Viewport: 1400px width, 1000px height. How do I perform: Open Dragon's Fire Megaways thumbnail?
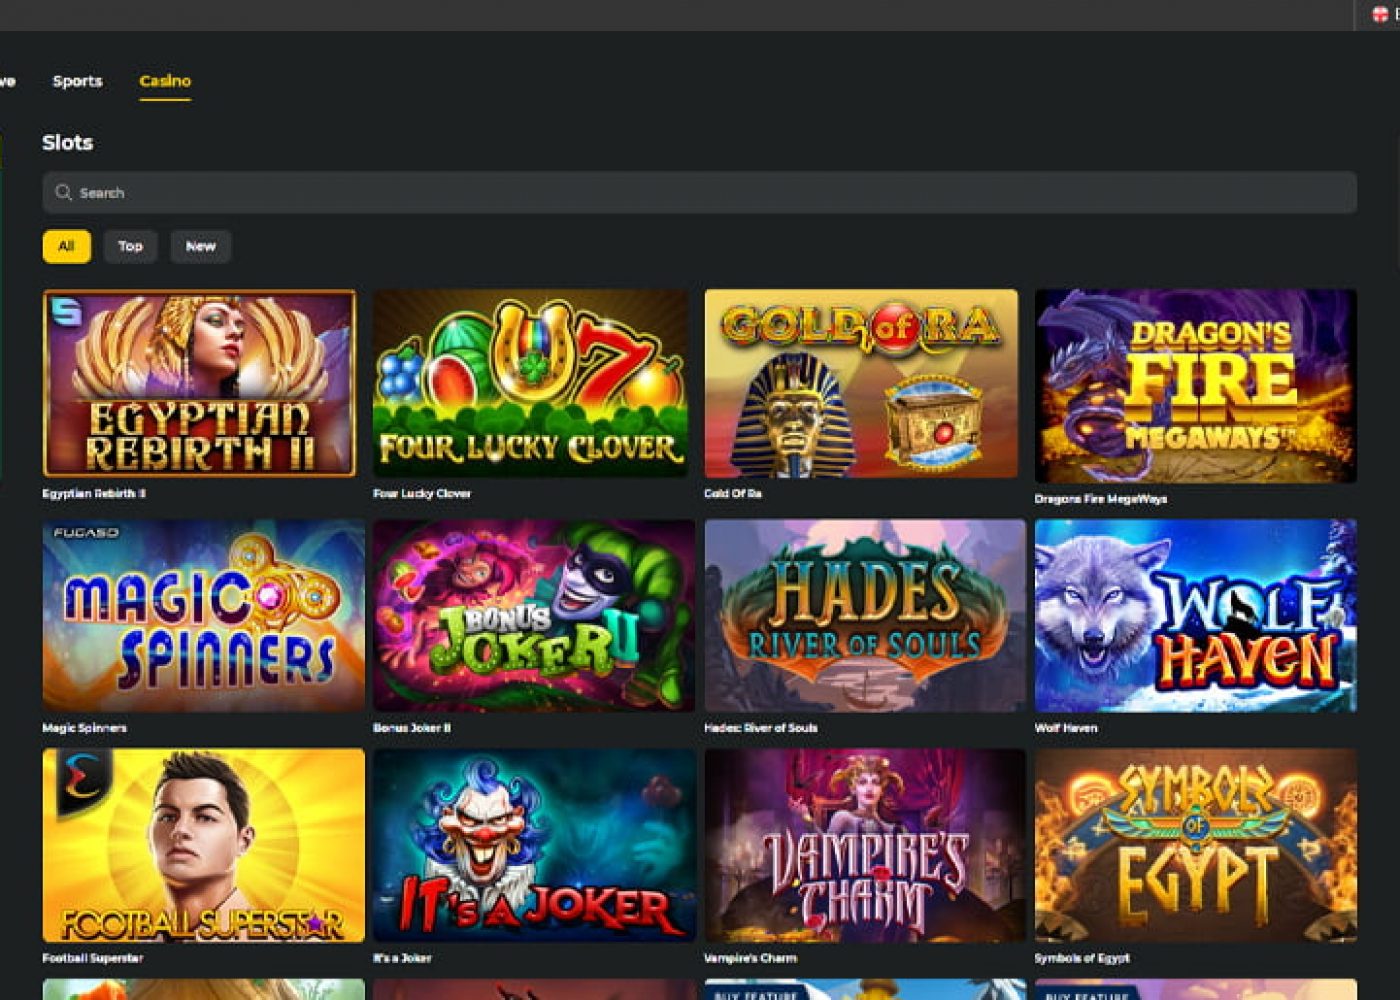[1195, 386]
